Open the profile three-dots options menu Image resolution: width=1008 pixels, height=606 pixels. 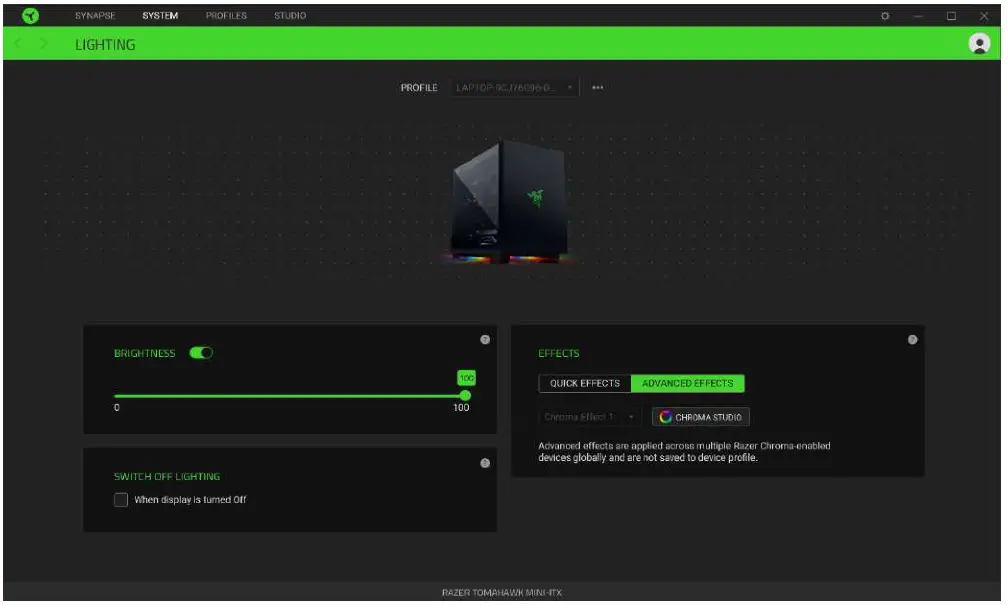click(x=598, y=87)
